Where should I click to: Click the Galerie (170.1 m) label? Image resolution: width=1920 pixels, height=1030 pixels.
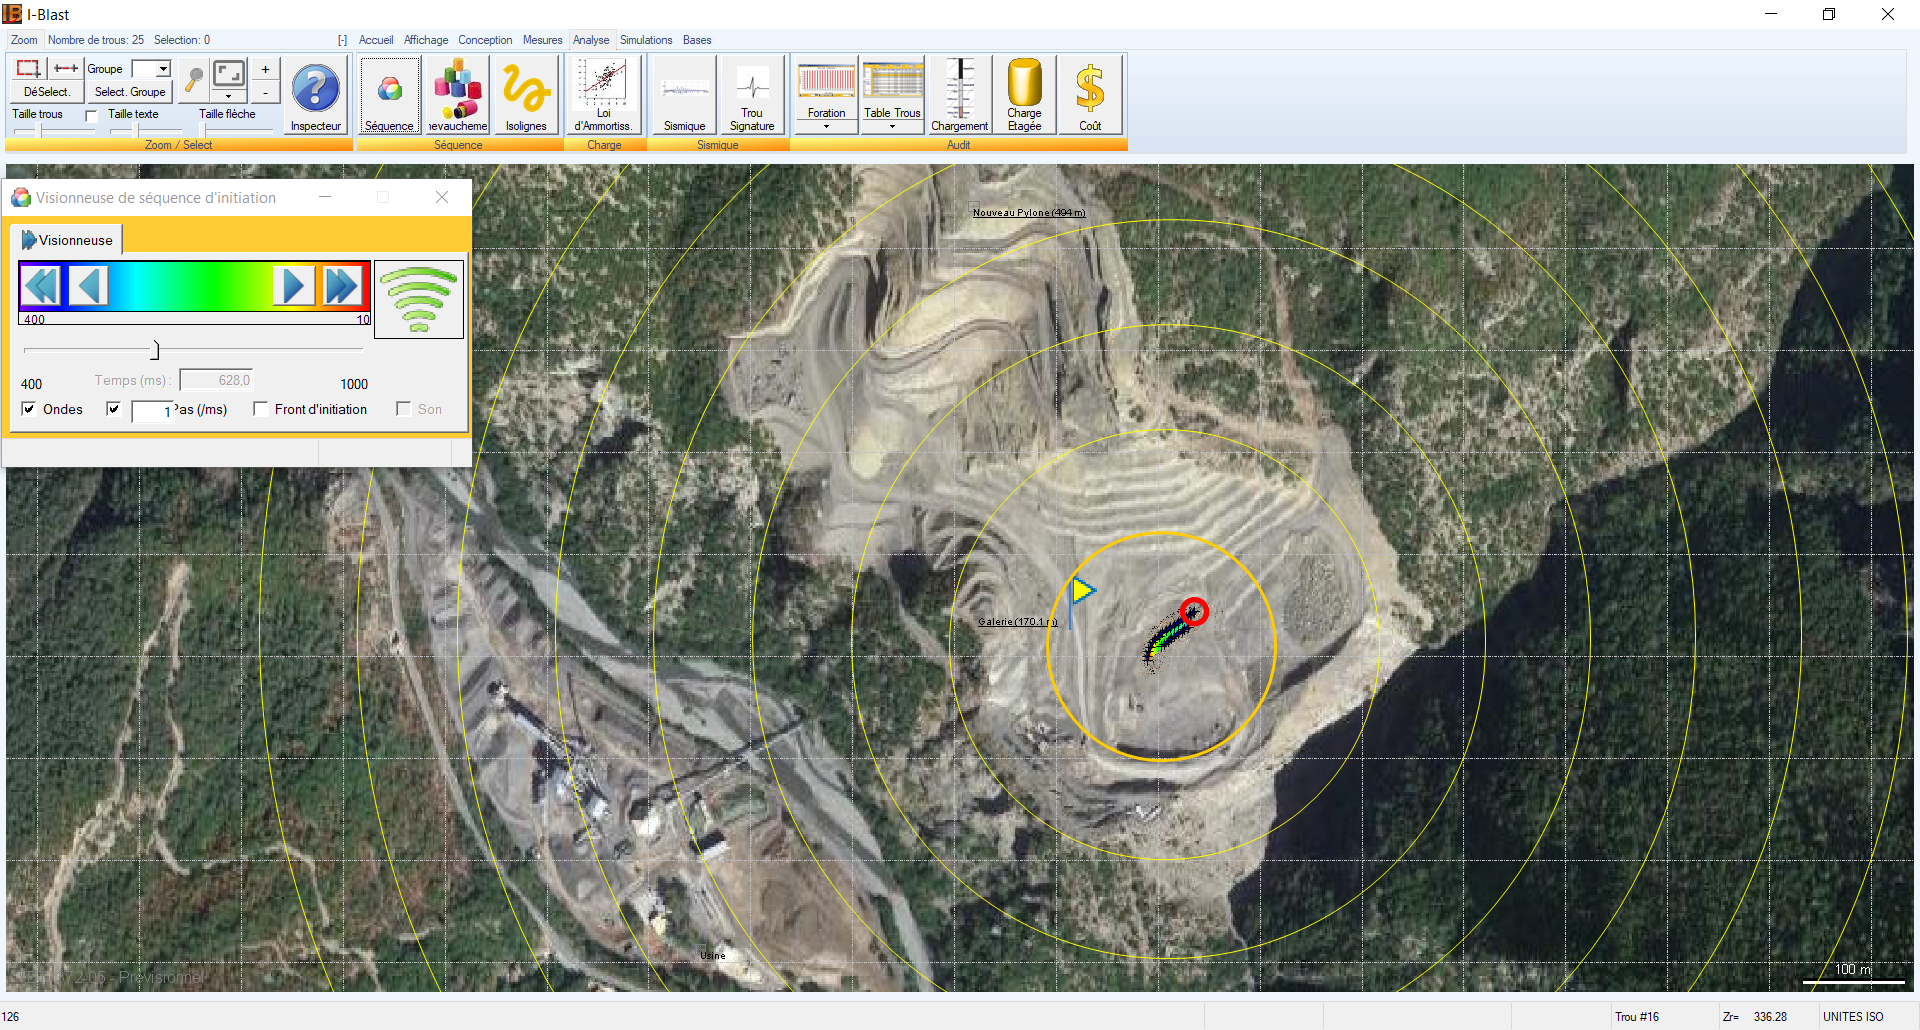[x=1017, y=621]
